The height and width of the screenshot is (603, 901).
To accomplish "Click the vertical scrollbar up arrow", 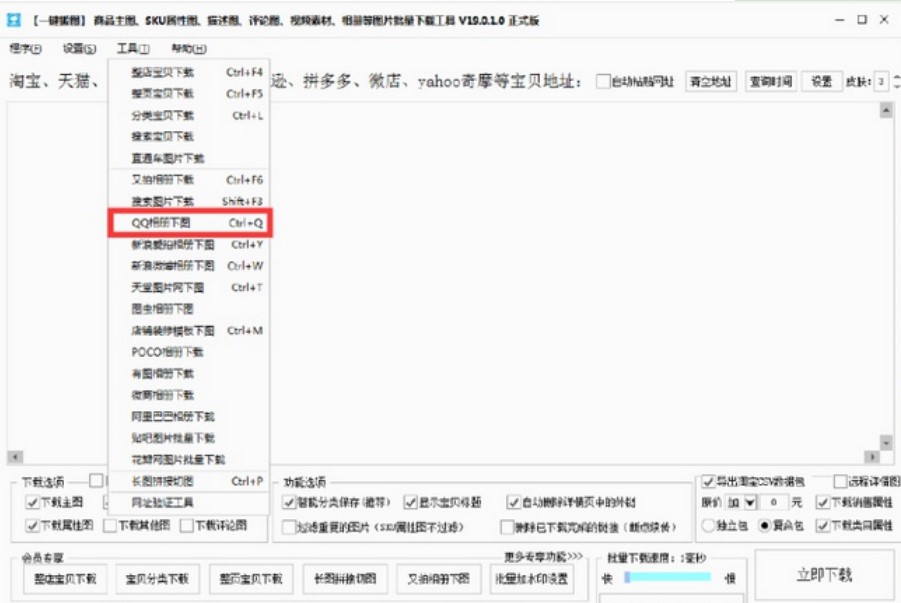I will tap(886, 110).
